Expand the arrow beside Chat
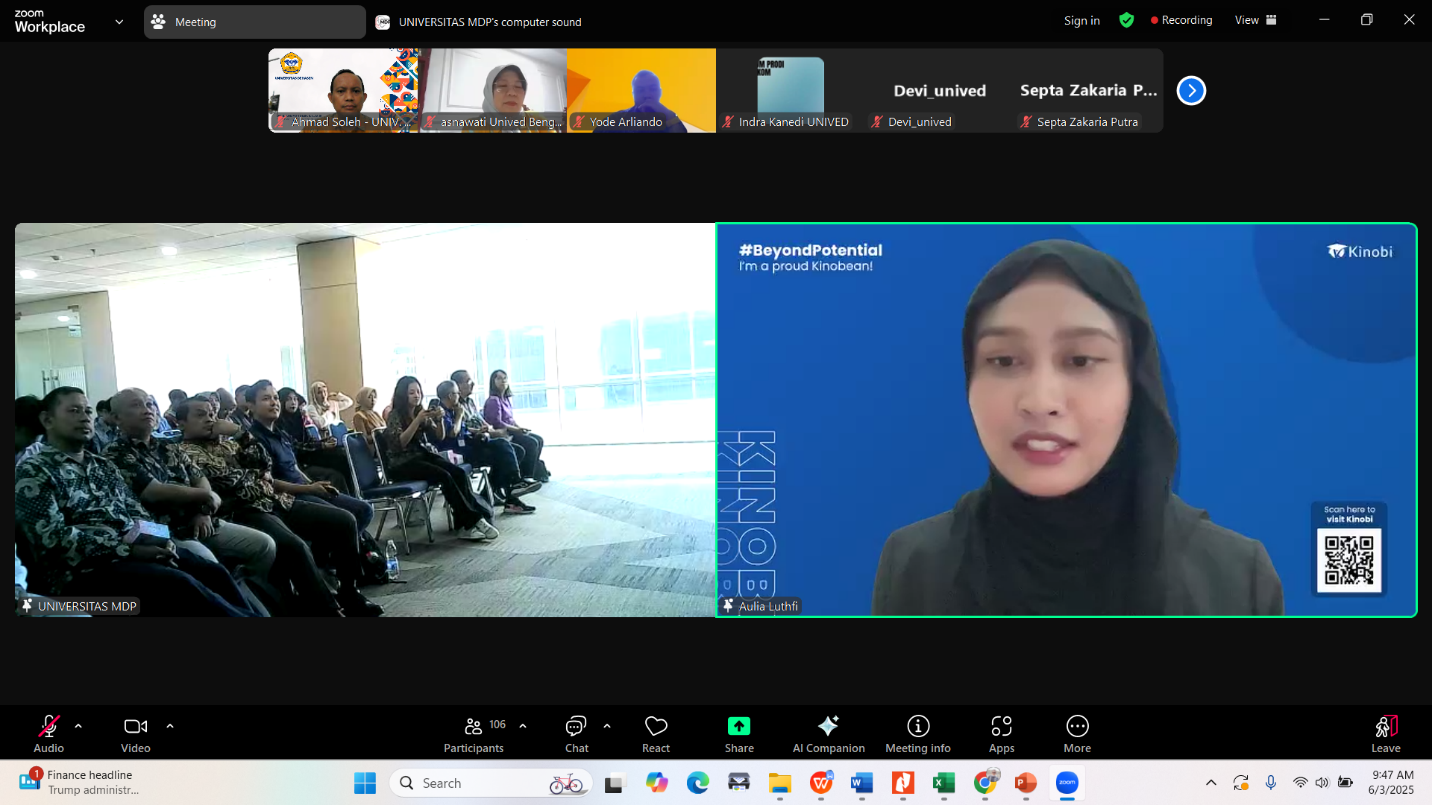The image size is (1432, 805). coord(607,726)
